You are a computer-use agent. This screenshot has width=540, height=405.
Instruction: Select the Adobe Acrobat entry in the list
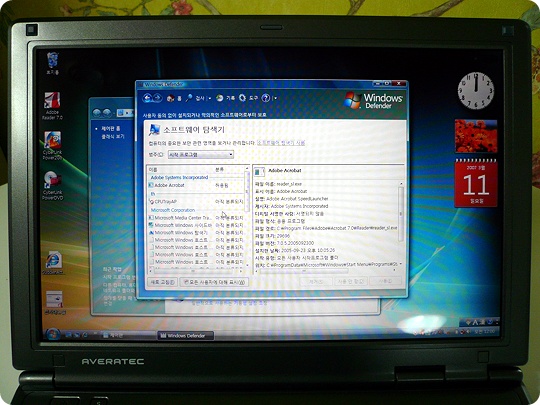(196, 185)
